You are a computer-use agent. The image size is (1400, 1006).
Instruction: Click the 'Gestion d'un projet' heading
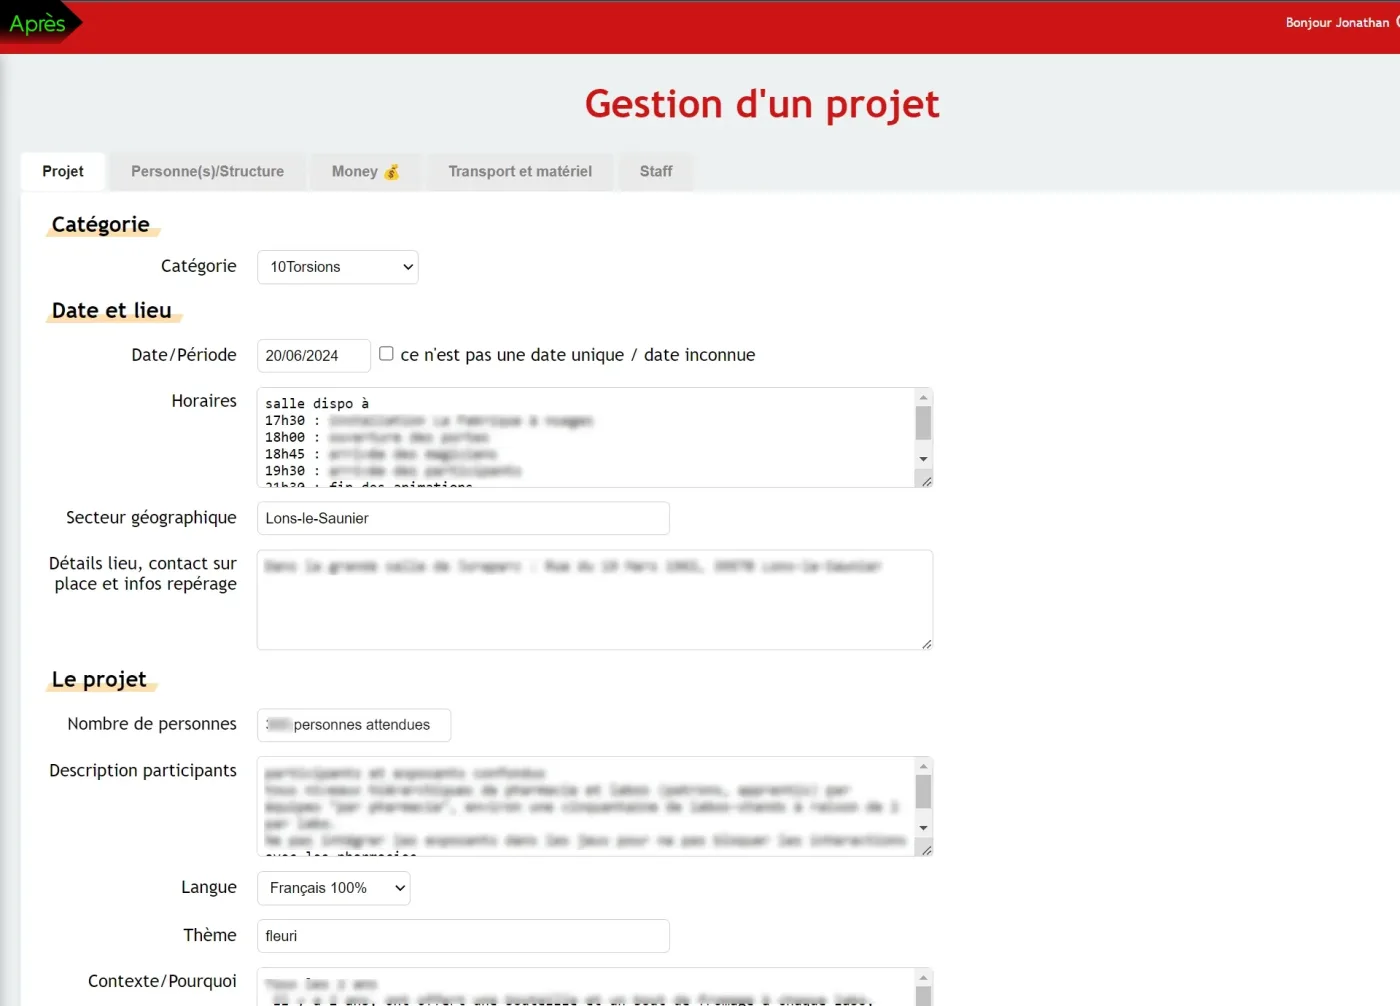[x=762, y=104]
